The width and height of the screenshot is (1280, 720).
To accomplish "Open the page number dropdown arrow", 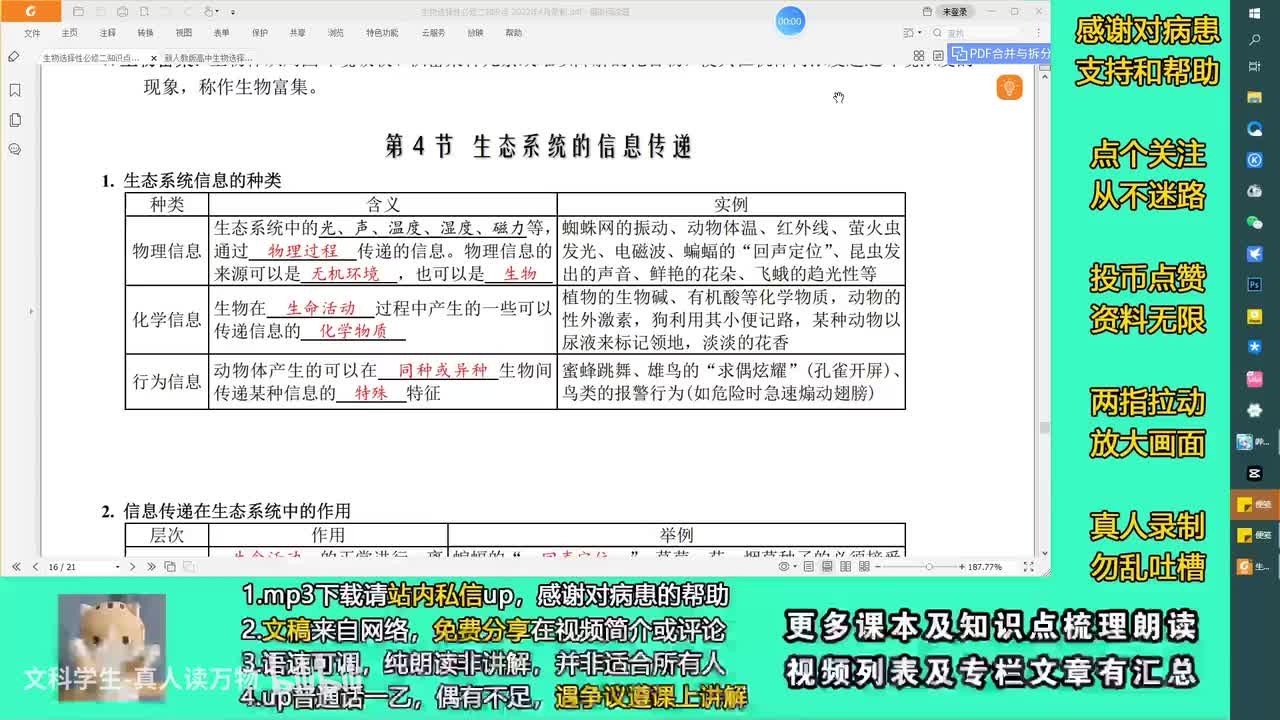I will coord(118,566).
